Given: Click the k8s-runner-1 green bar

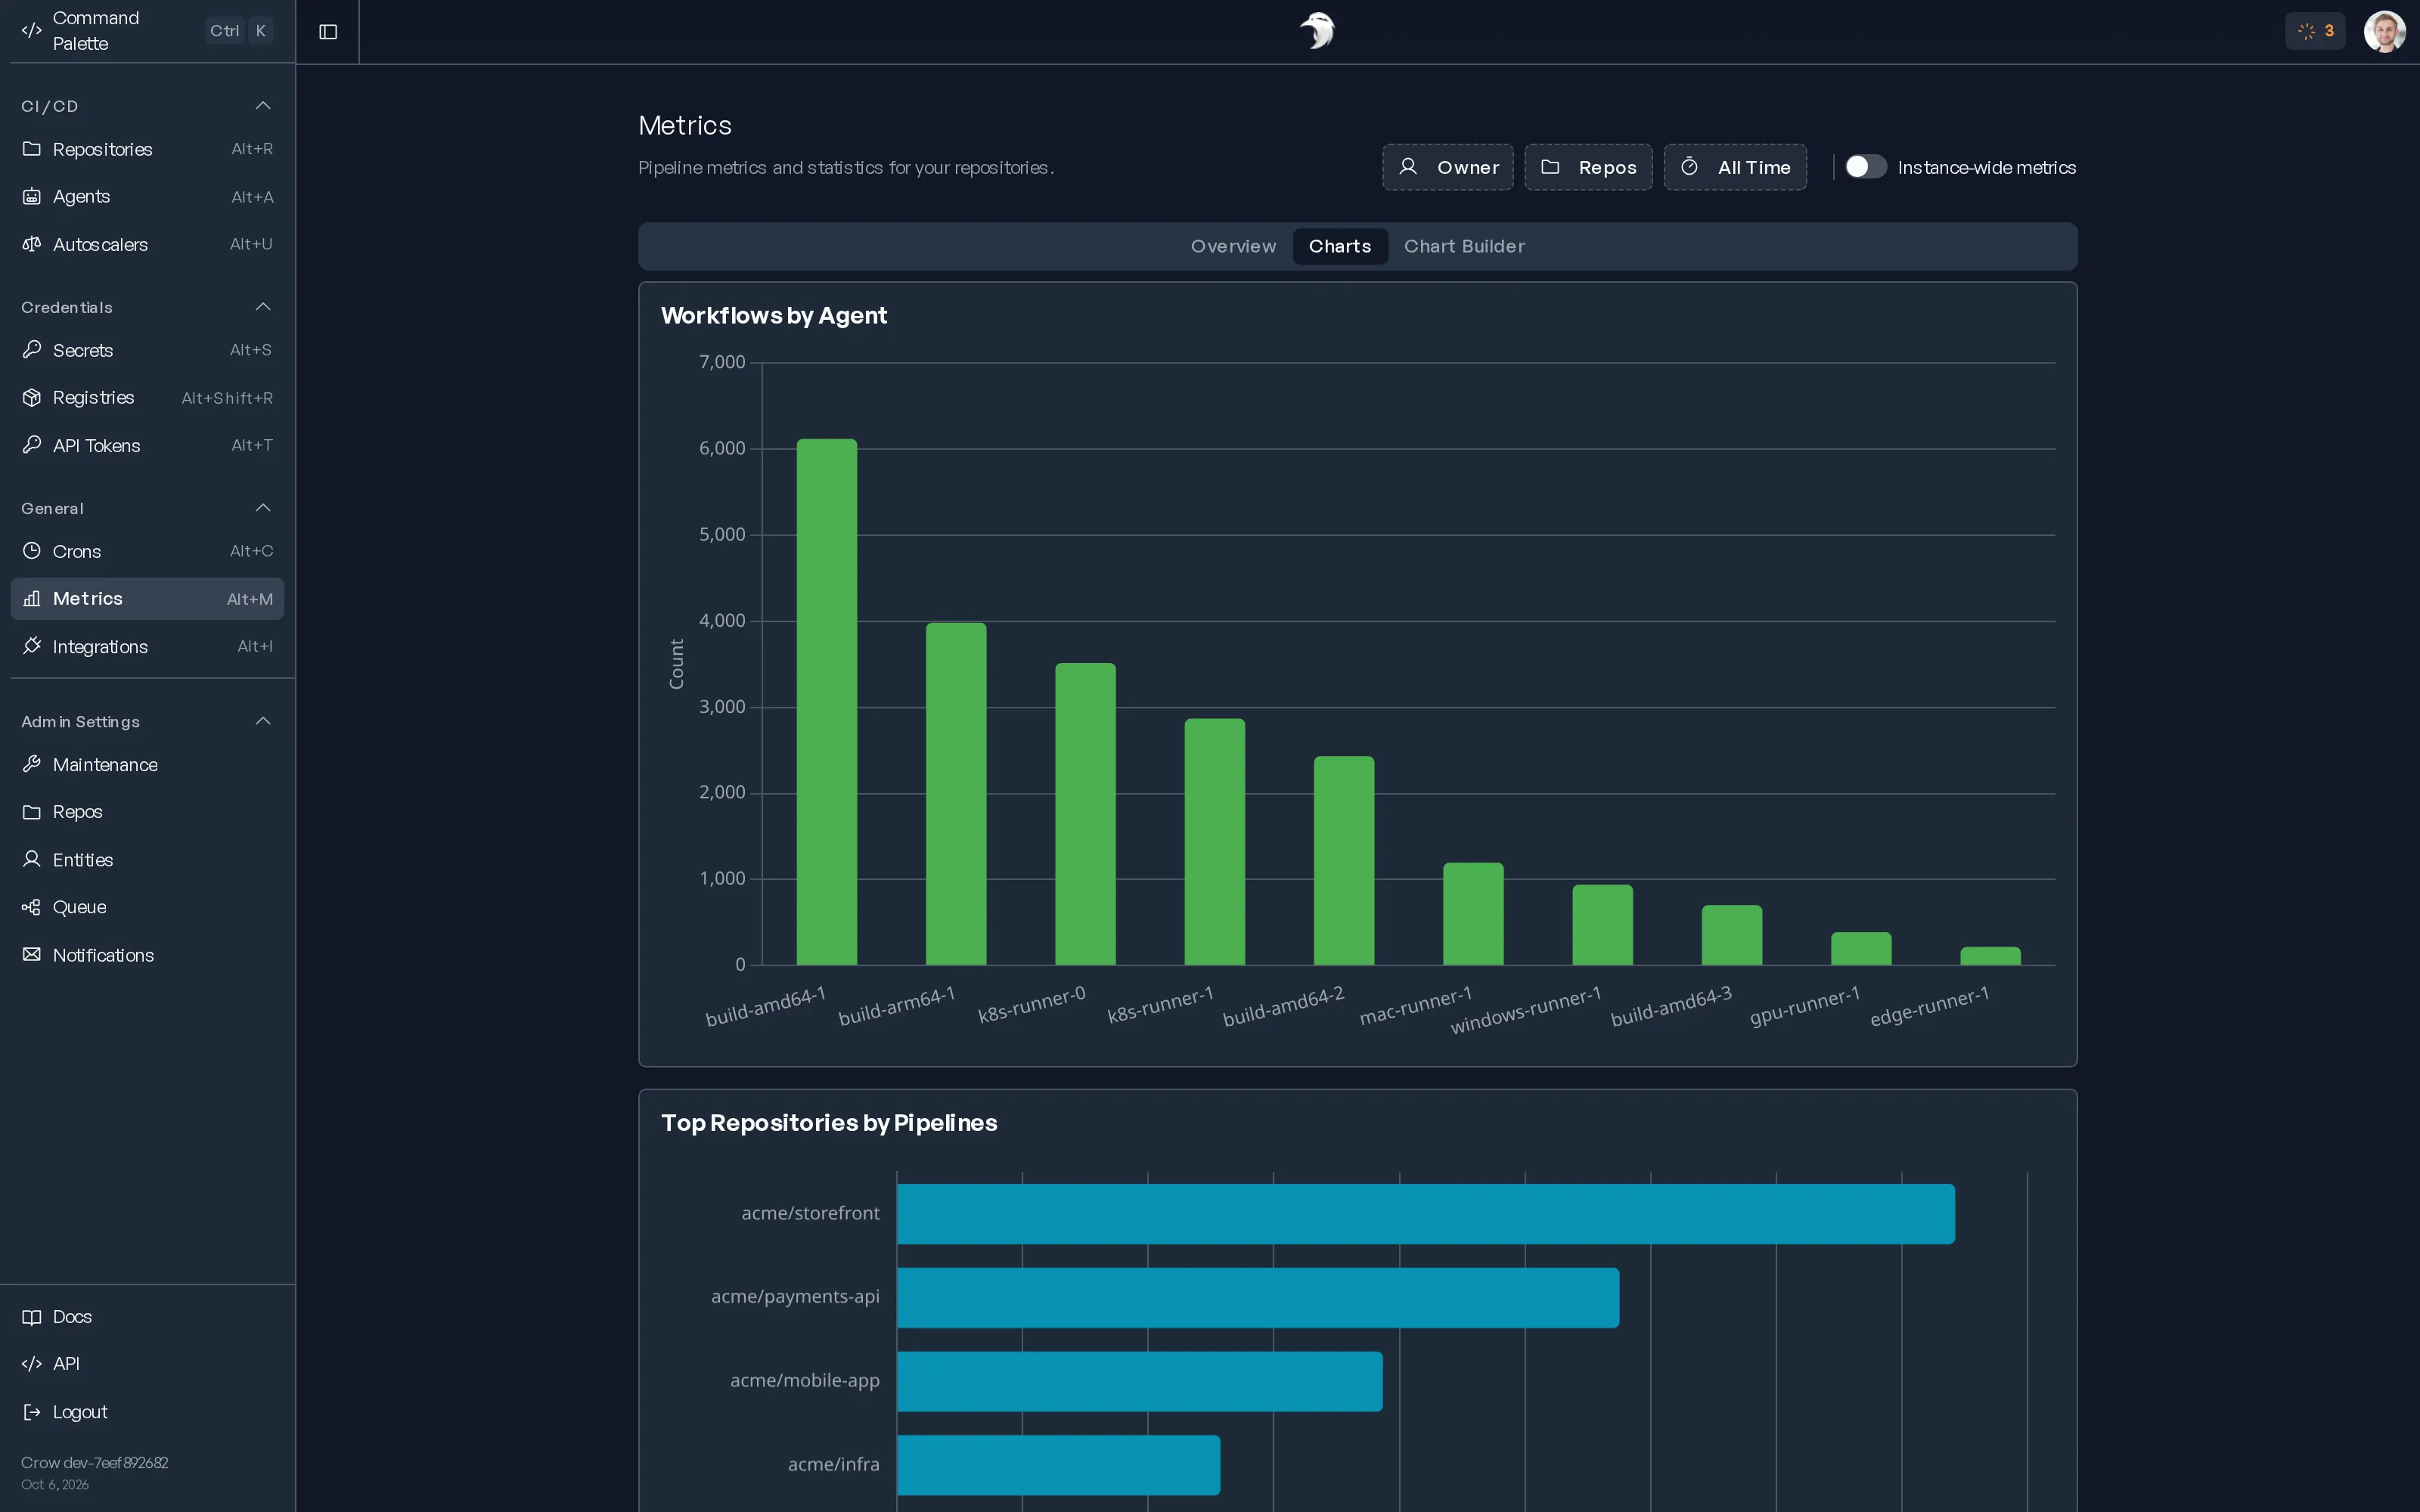Looking at the screenshot, I should (x=1215, y=842).
